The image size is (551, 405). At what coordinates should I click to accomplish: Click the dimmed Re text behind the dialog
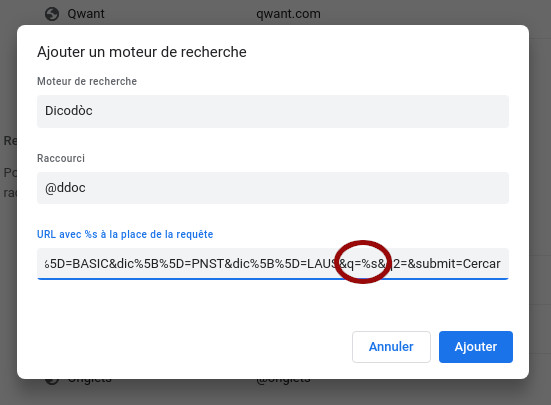[x=10, y=141]
